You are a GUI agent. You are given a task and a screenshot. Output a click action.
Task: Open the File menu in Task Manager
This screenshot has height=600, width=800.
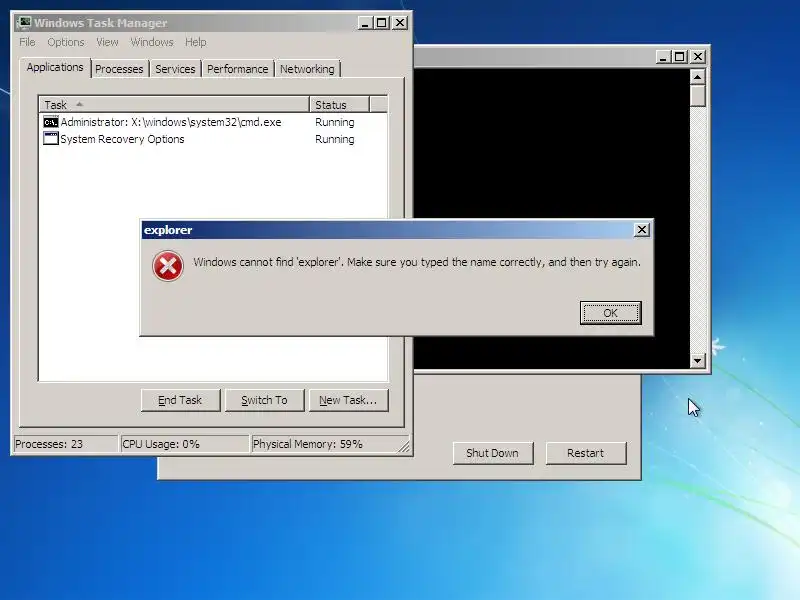(28, 42)
